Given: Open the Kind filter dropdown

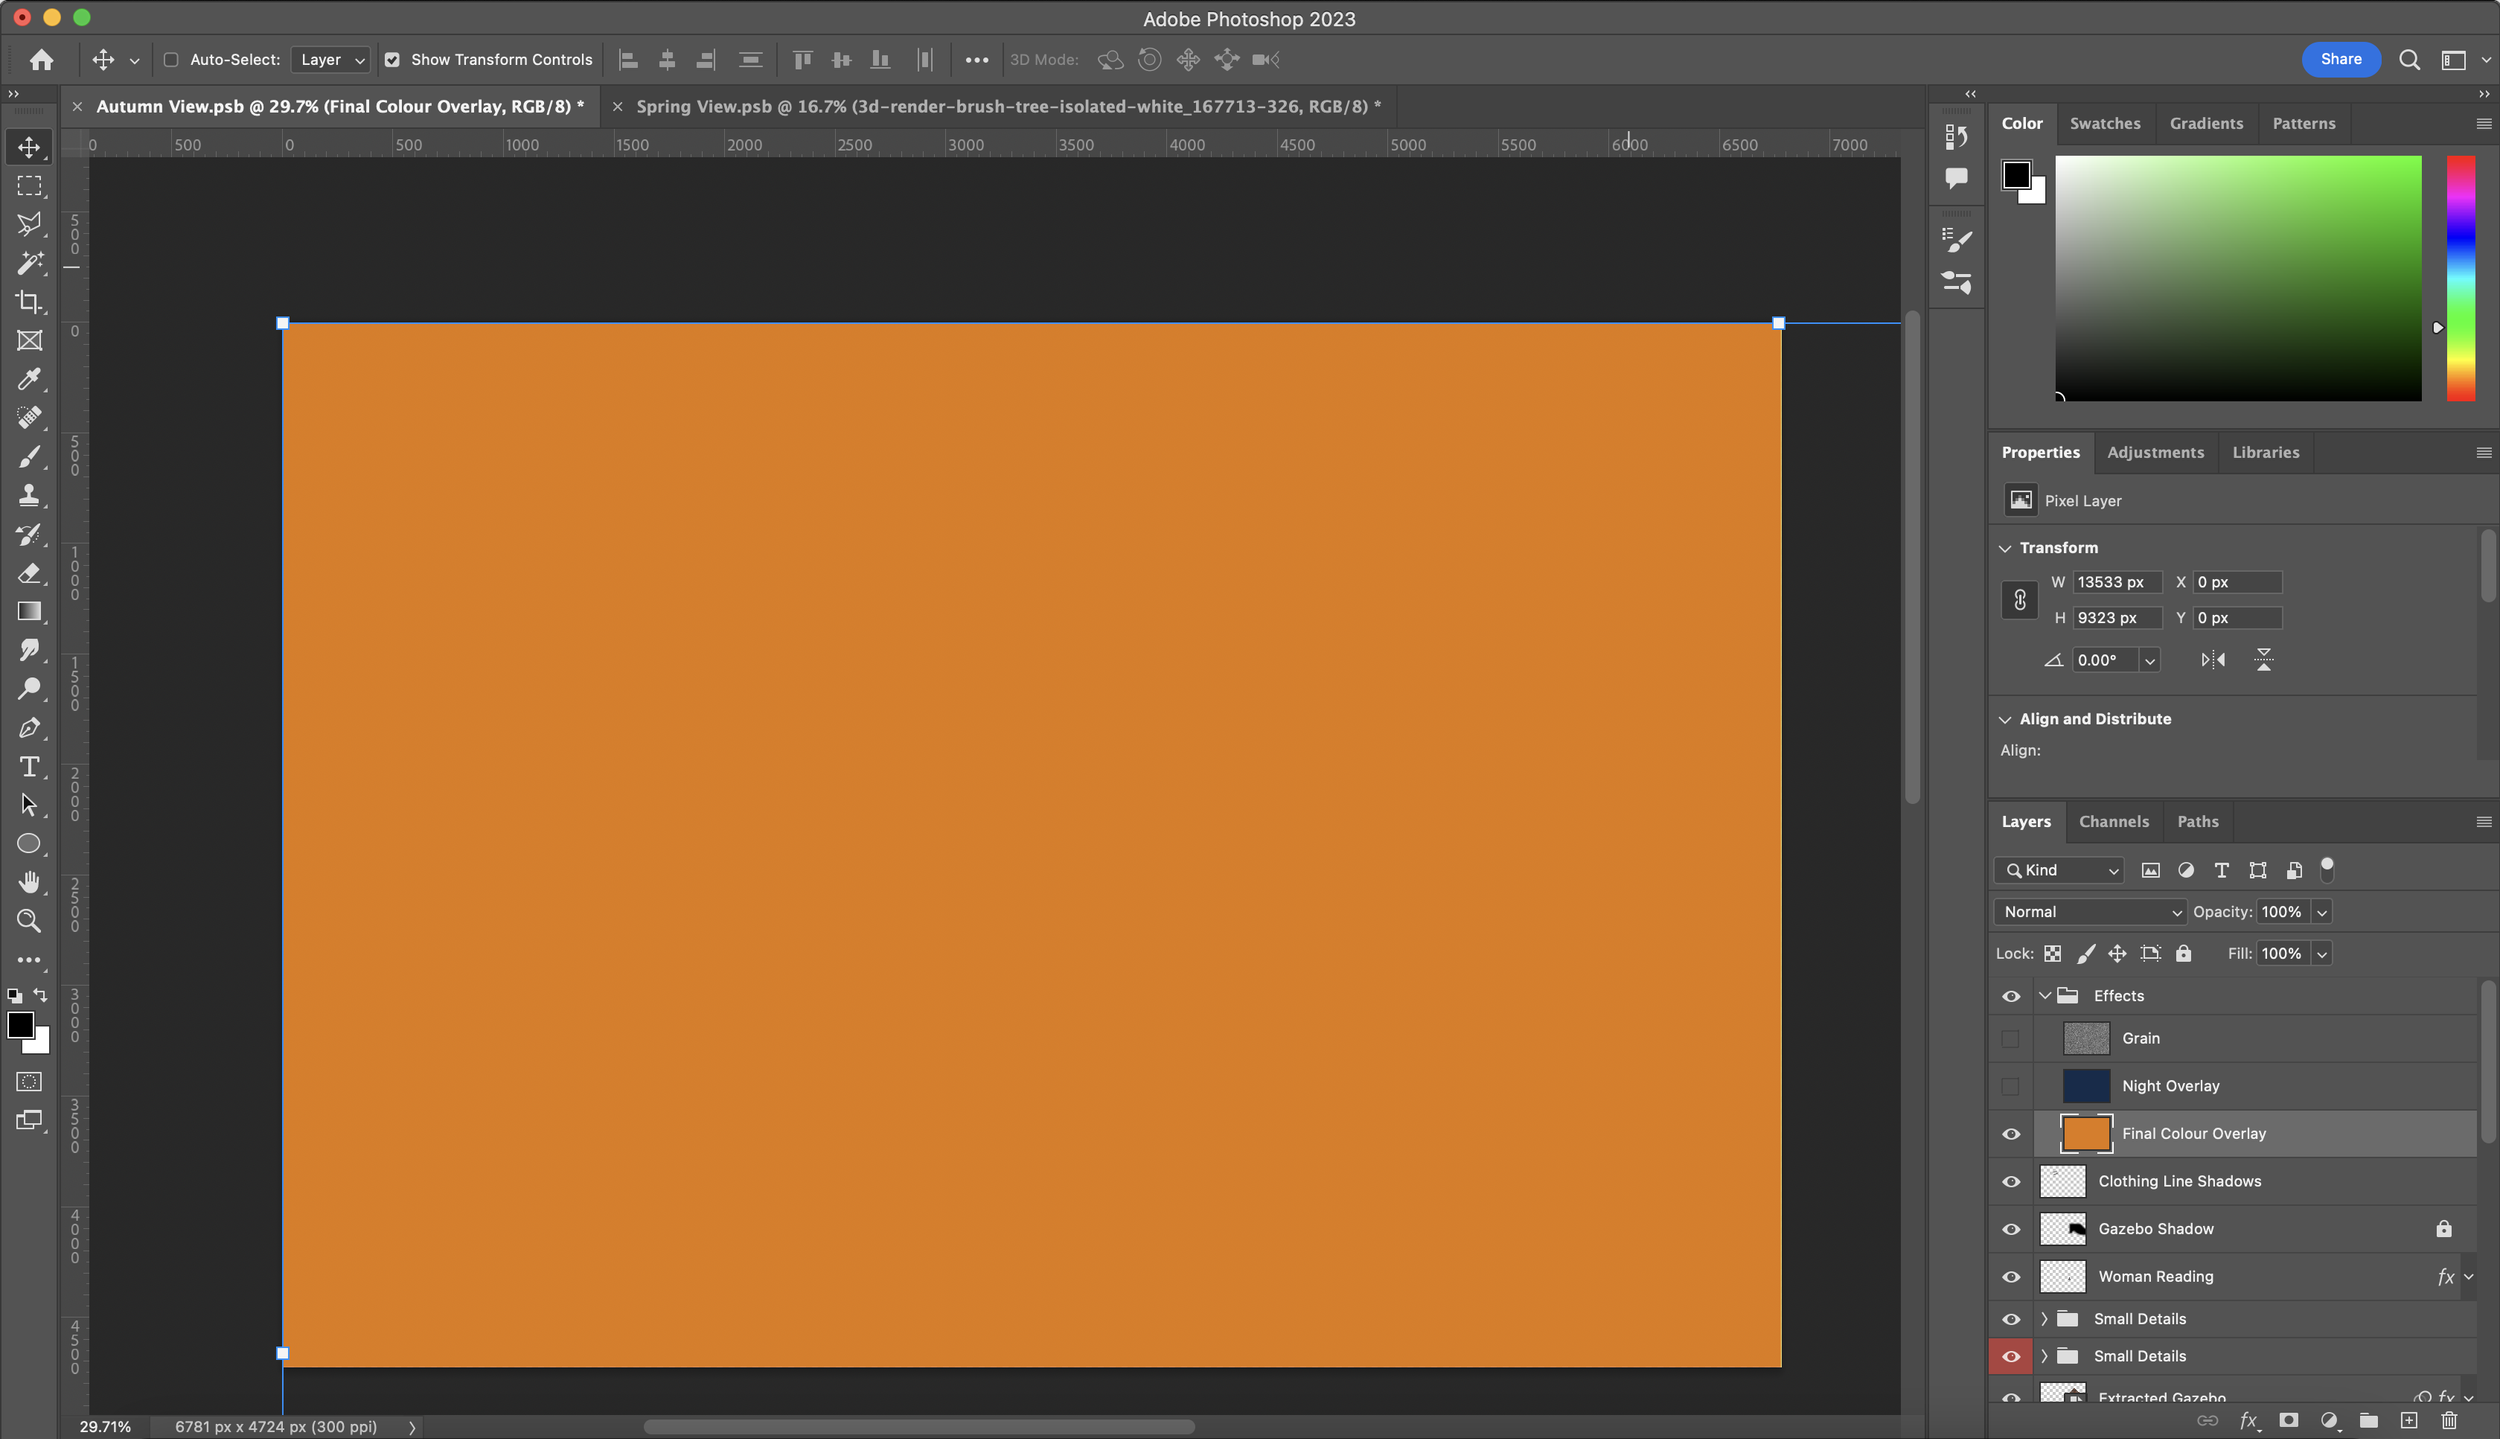Looking at the screenshot, I should (2058, 871).
